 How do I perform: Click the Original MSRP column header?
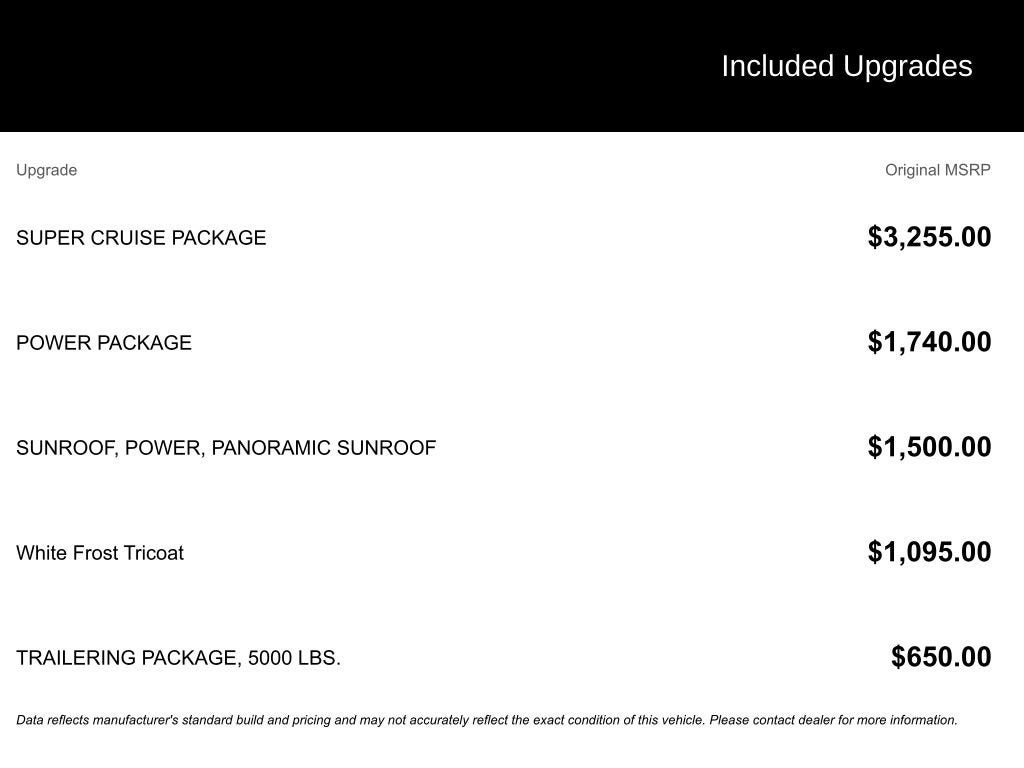(937, 170)
